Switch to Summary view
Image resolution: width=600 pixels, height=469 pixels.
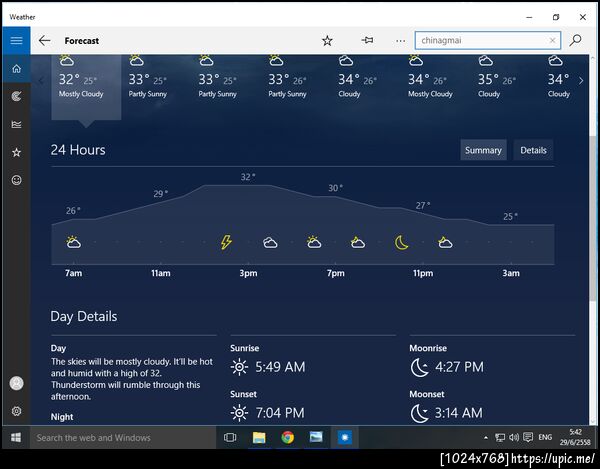483,150
